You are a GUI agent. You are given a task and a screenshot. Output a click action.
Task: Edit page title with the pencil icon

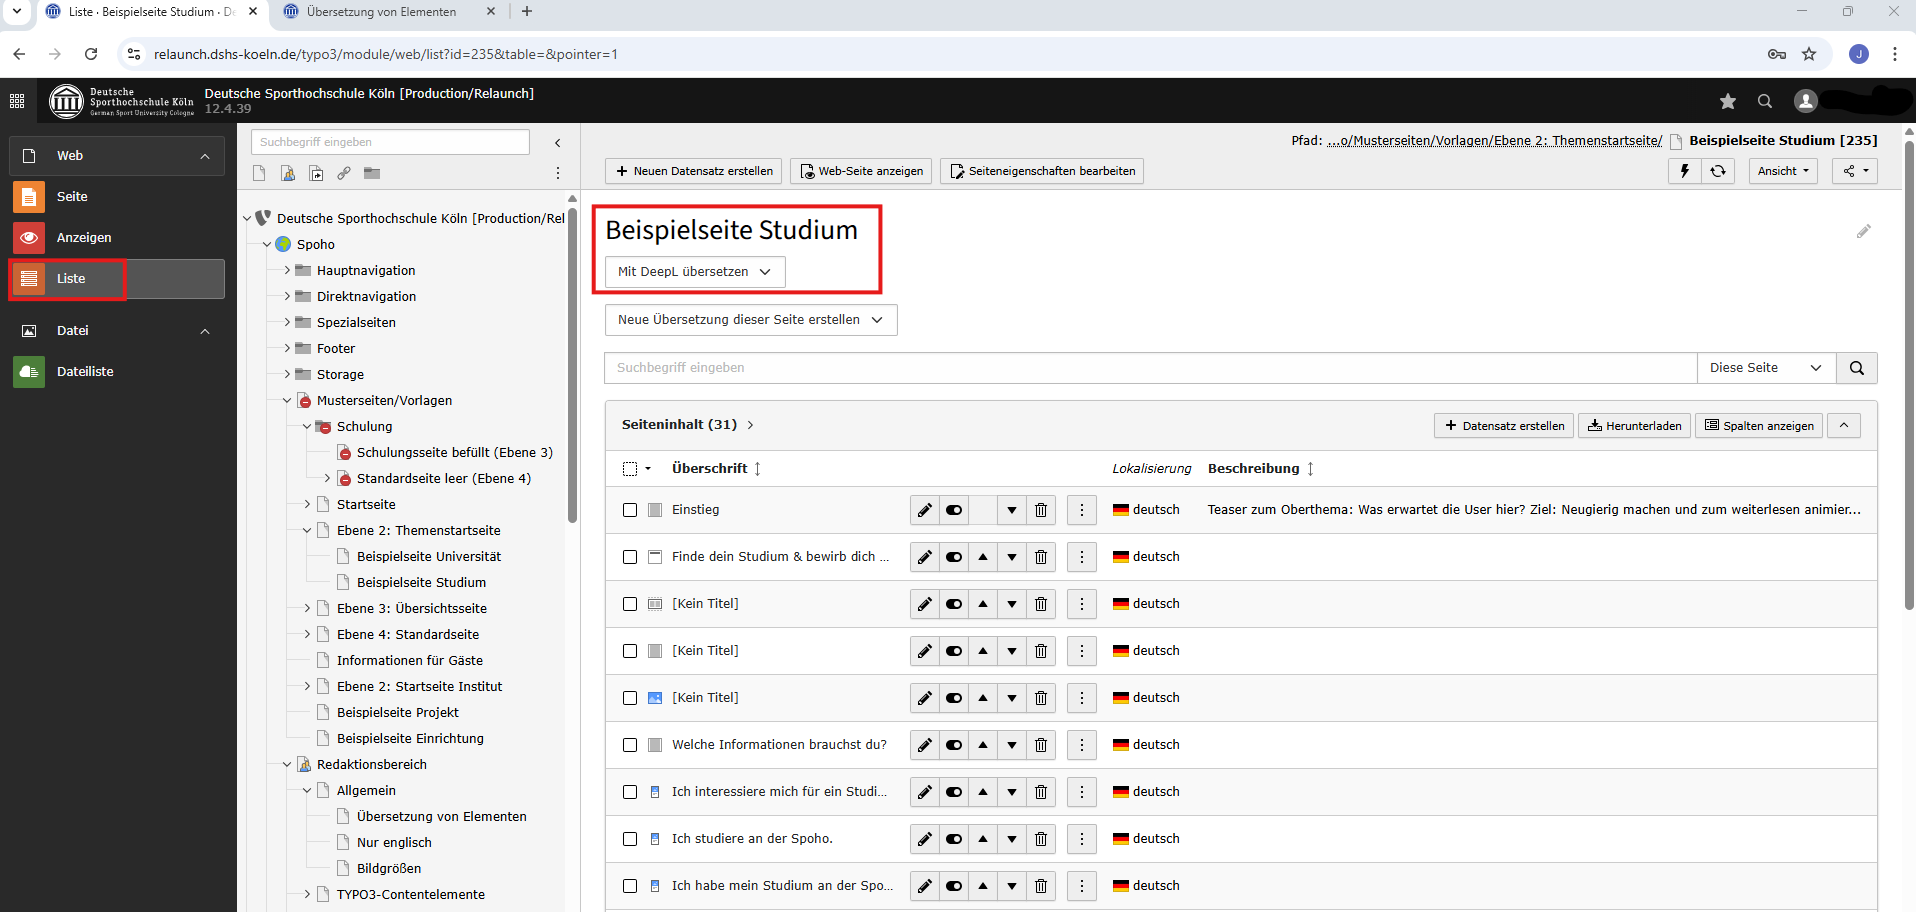[x=1863, y=232]
